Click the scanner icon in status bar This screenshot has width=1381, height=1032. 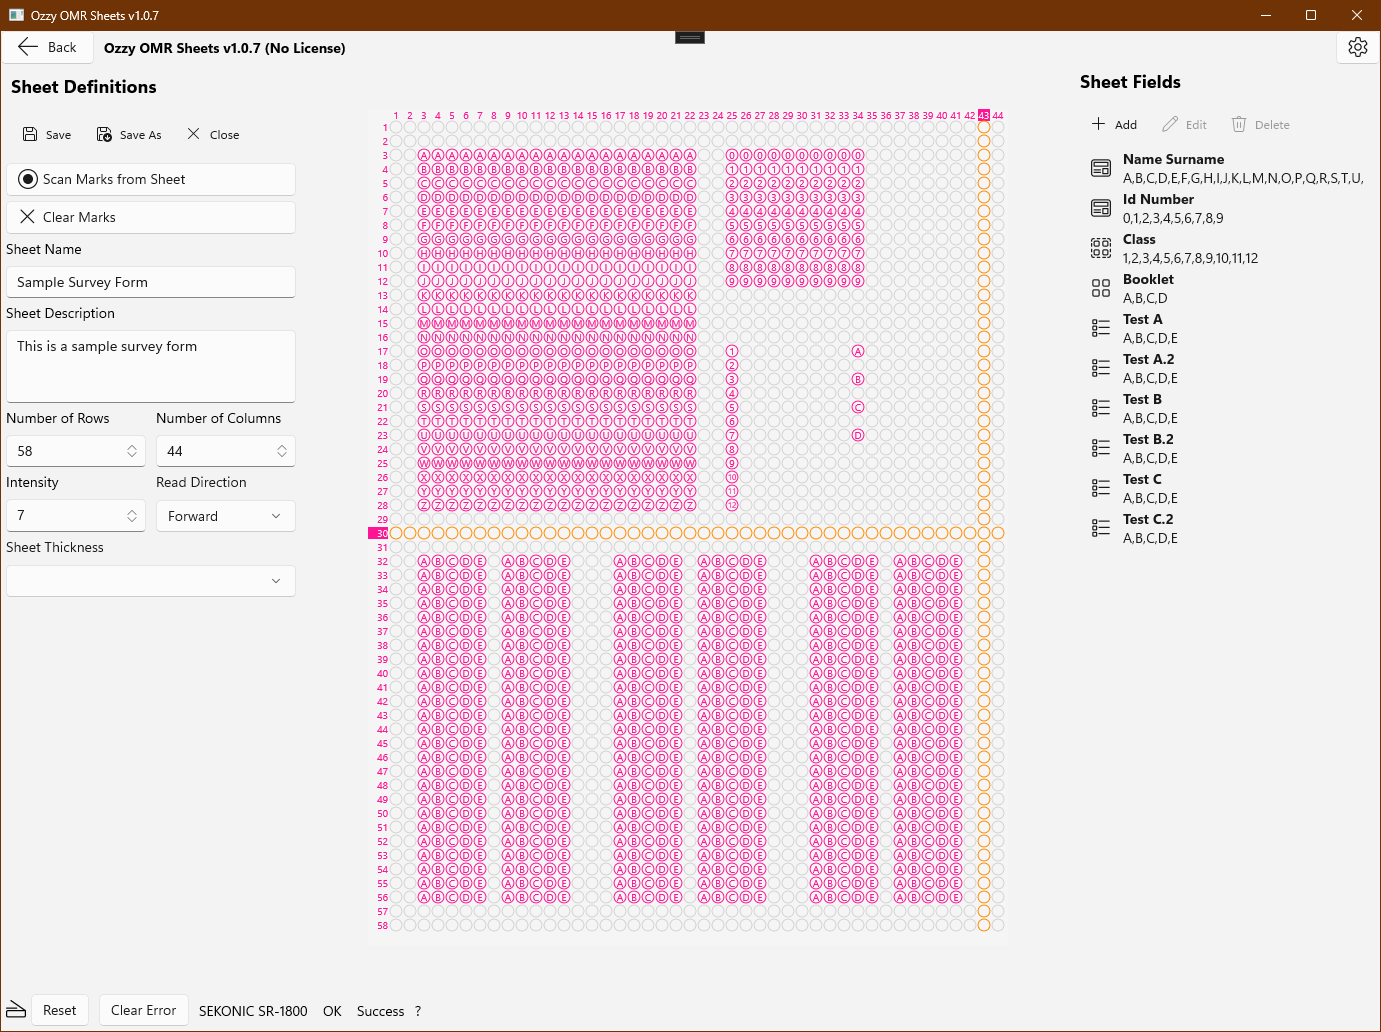point(16,1009)
